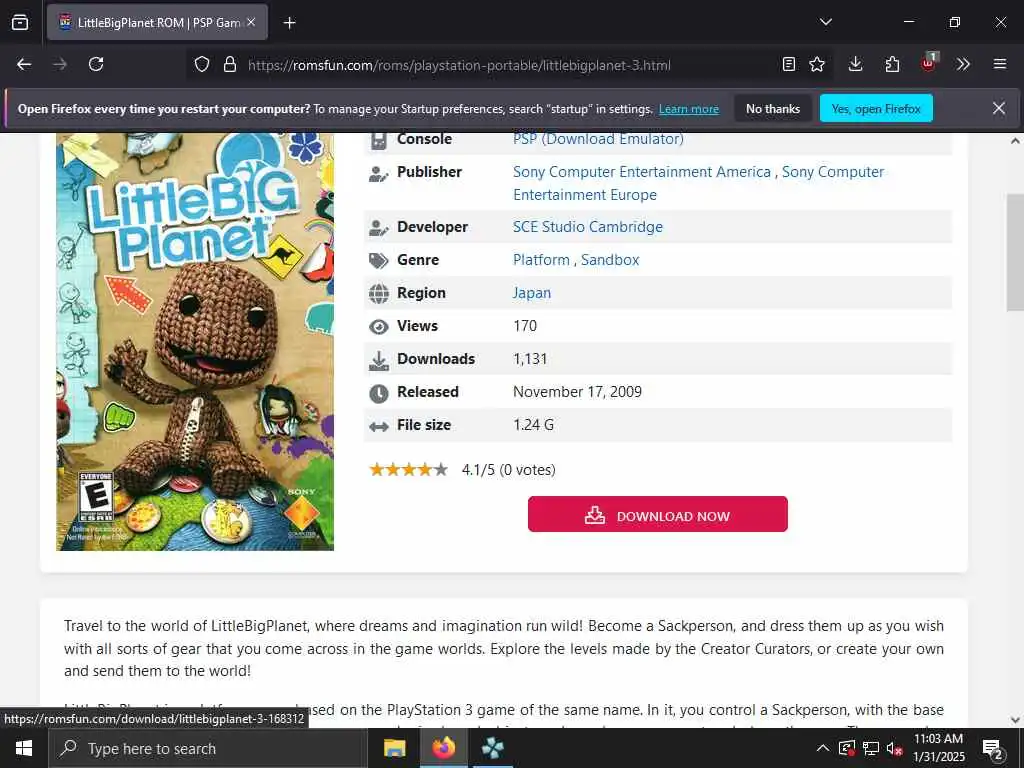Expand more tools overflow chevrons

point(963,64)
